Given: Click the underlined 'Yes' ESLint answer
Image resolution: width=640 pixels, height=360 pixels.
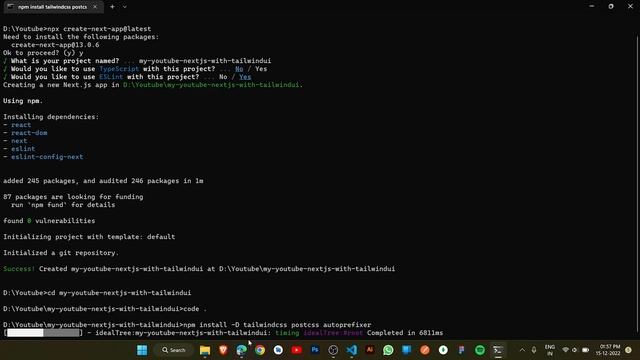Looking at the screenshot, I should (x=245, y=77).
